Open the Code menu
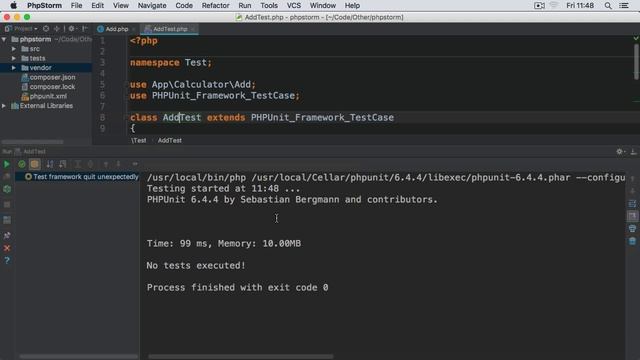The image size is (640, 360). click(184, 6)
